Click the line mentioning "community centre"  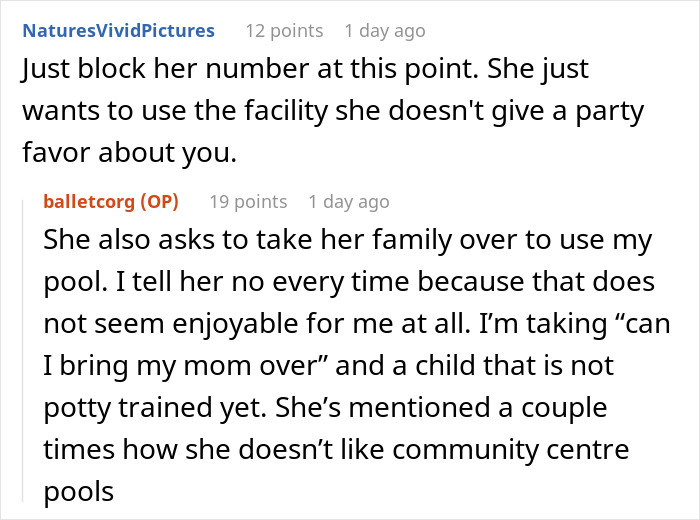336,449
